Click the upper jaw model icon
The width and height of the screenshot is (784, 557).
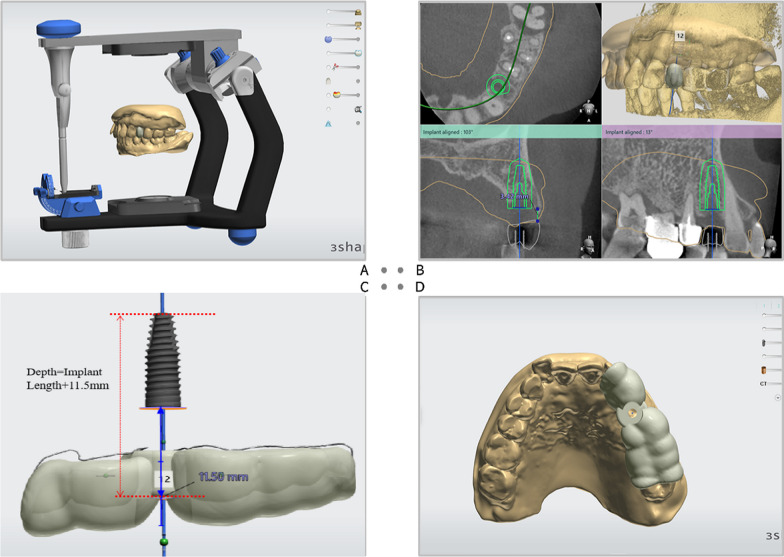pos(357,10)
